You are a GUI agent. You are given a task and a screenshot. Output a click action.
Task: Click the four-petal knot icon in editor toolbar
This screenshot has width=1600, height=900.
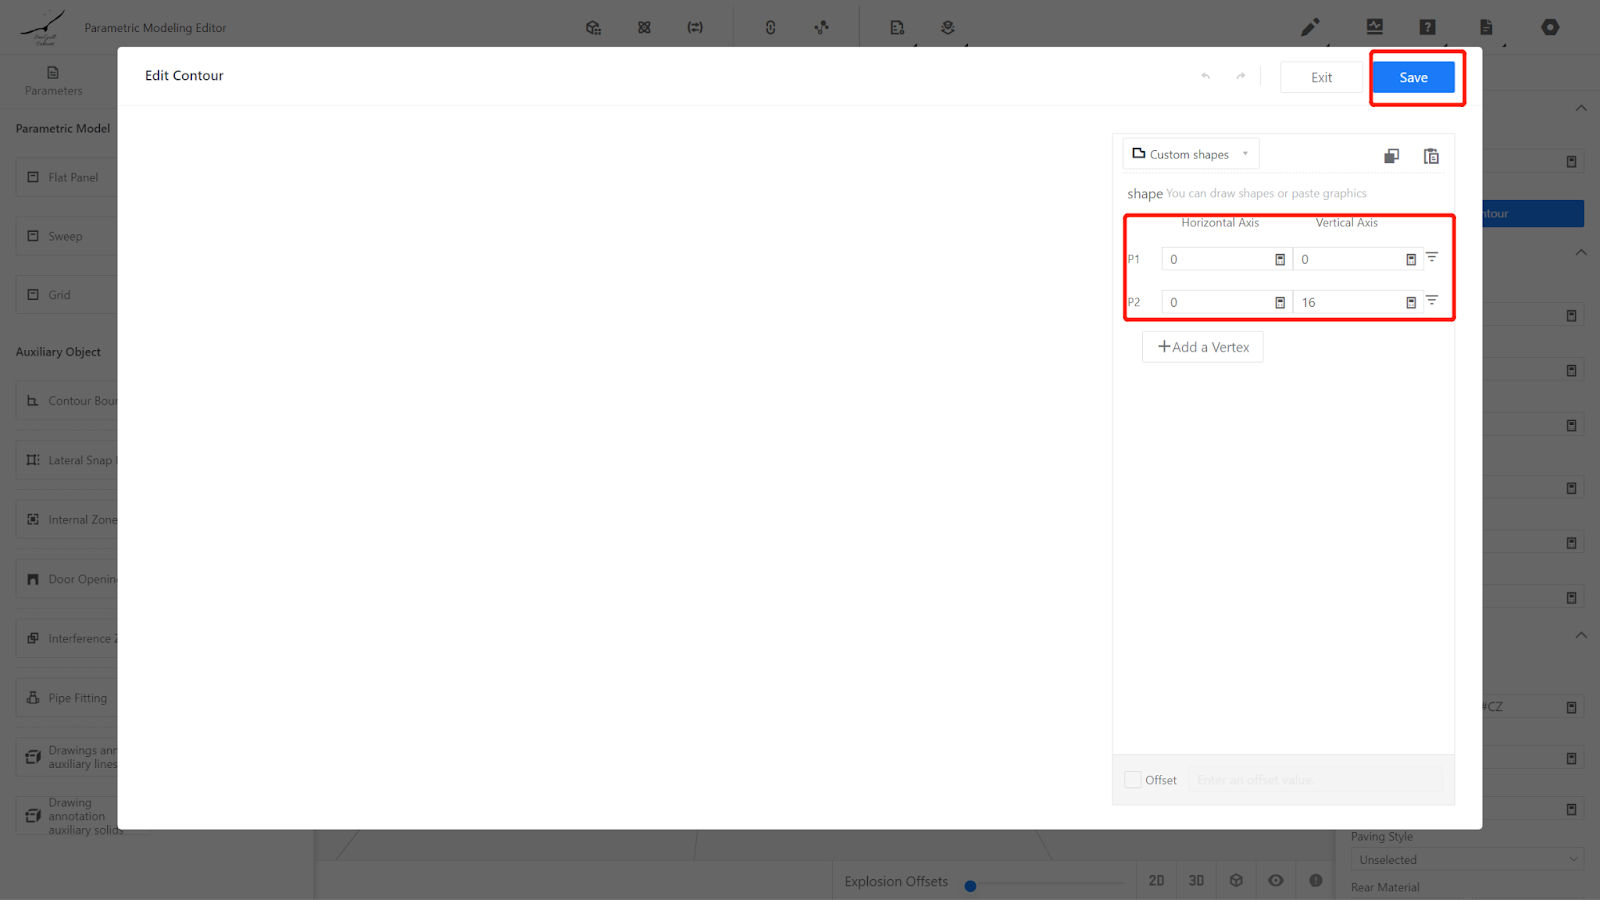(x=644, y=28)
